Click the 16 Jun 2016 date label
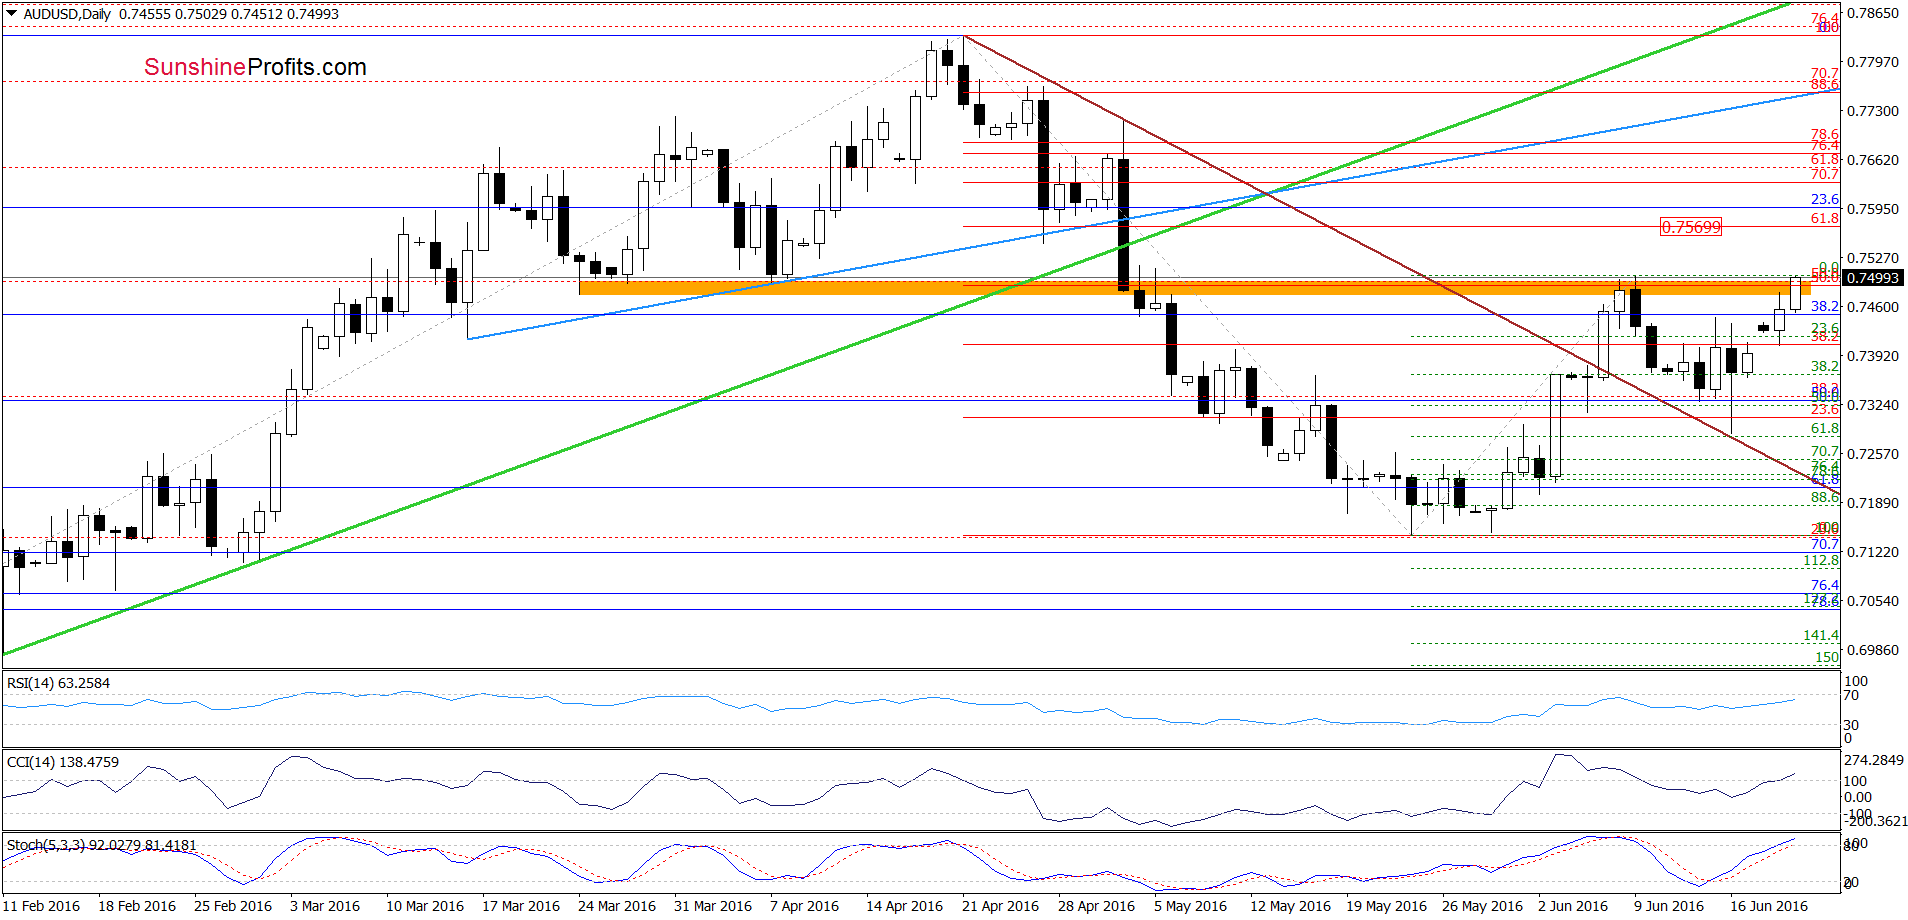The image size is (1908, 920). [1769, 906]
